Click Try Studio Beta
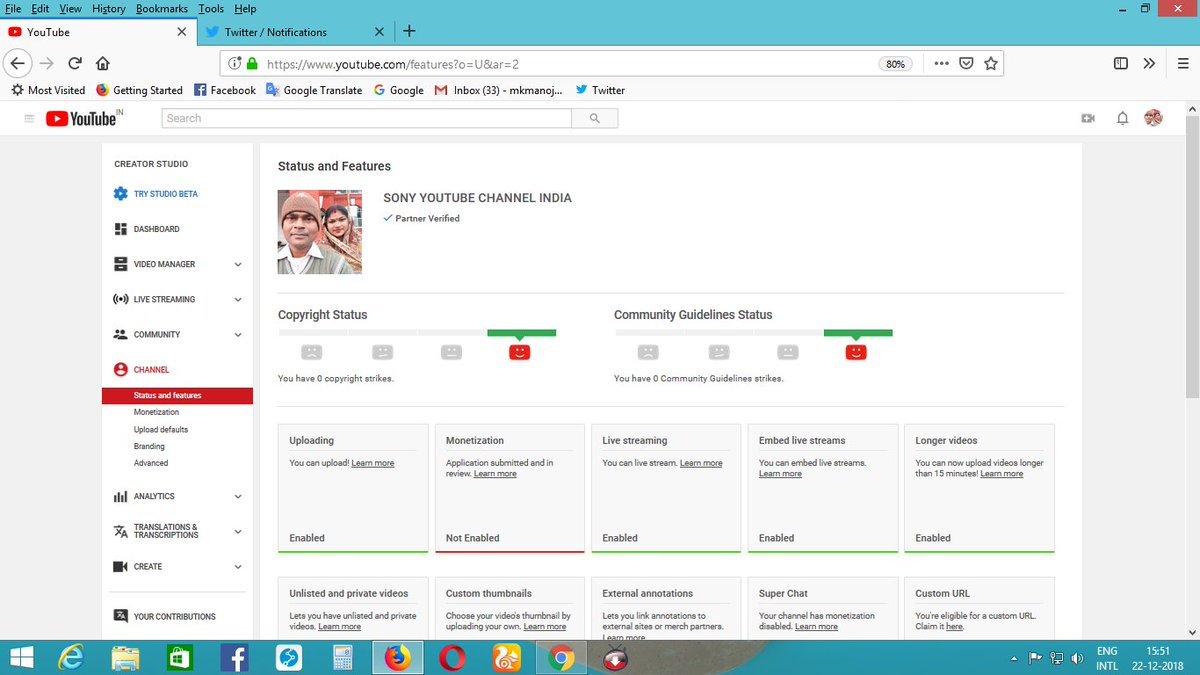The width and height of the screenshot is (1200, 675). 155,194
